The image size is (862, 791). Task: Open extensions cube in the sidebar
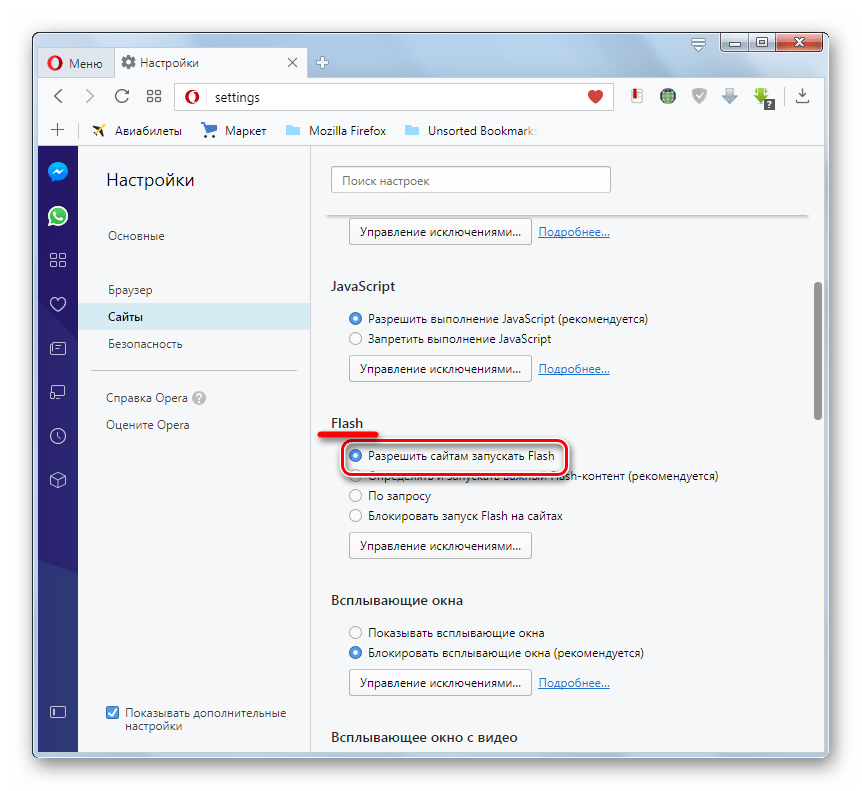58,480
